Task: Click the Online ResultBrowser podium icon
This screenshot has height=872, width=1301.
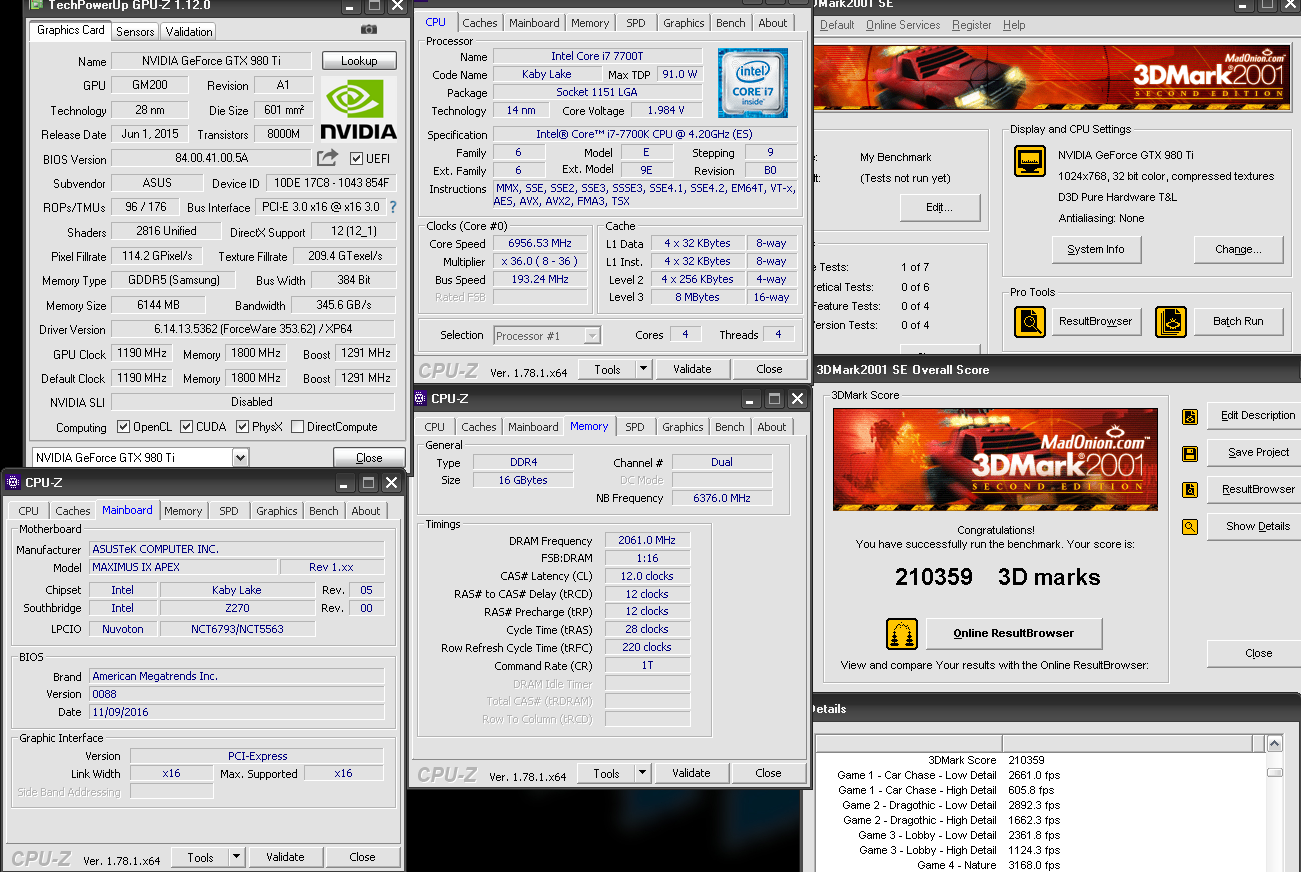Action: (902, 634)
